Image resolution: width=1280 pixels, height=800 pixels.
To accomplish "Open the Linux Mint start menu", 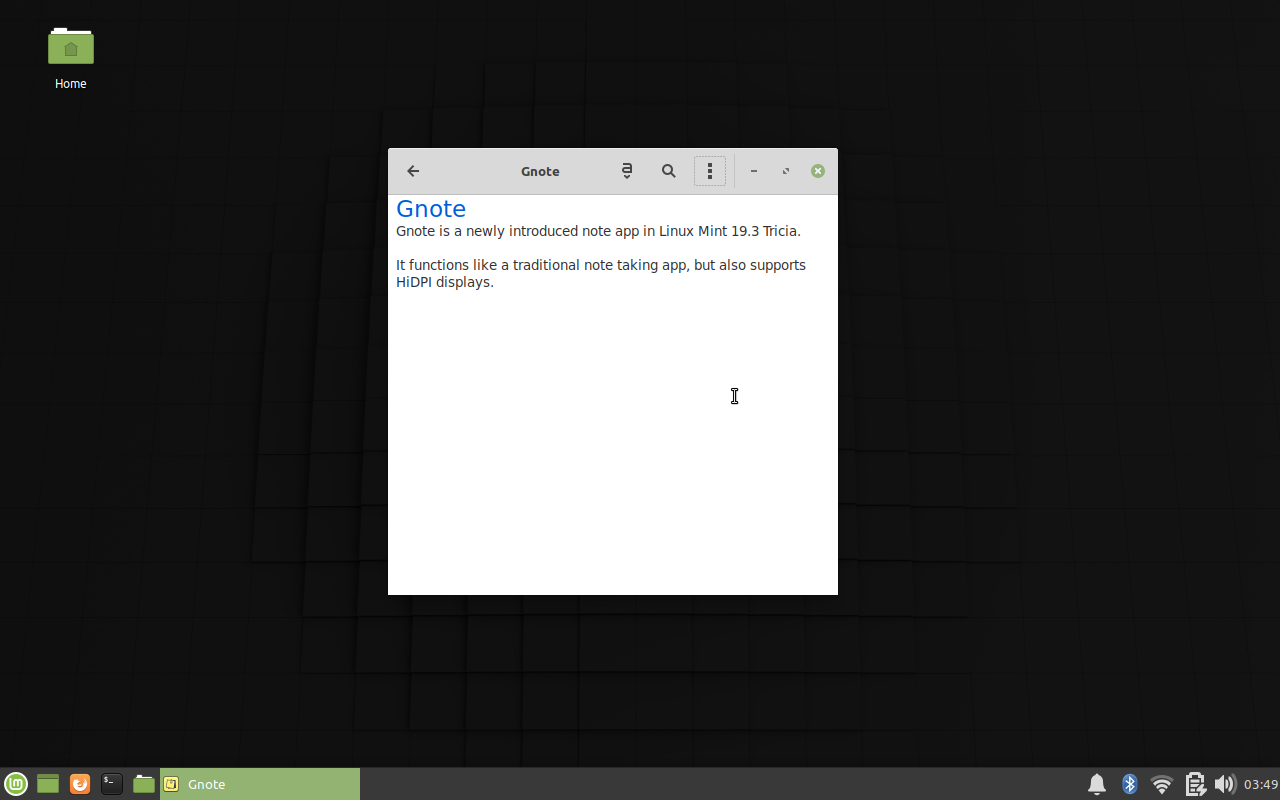I will (x=16, y=784).
